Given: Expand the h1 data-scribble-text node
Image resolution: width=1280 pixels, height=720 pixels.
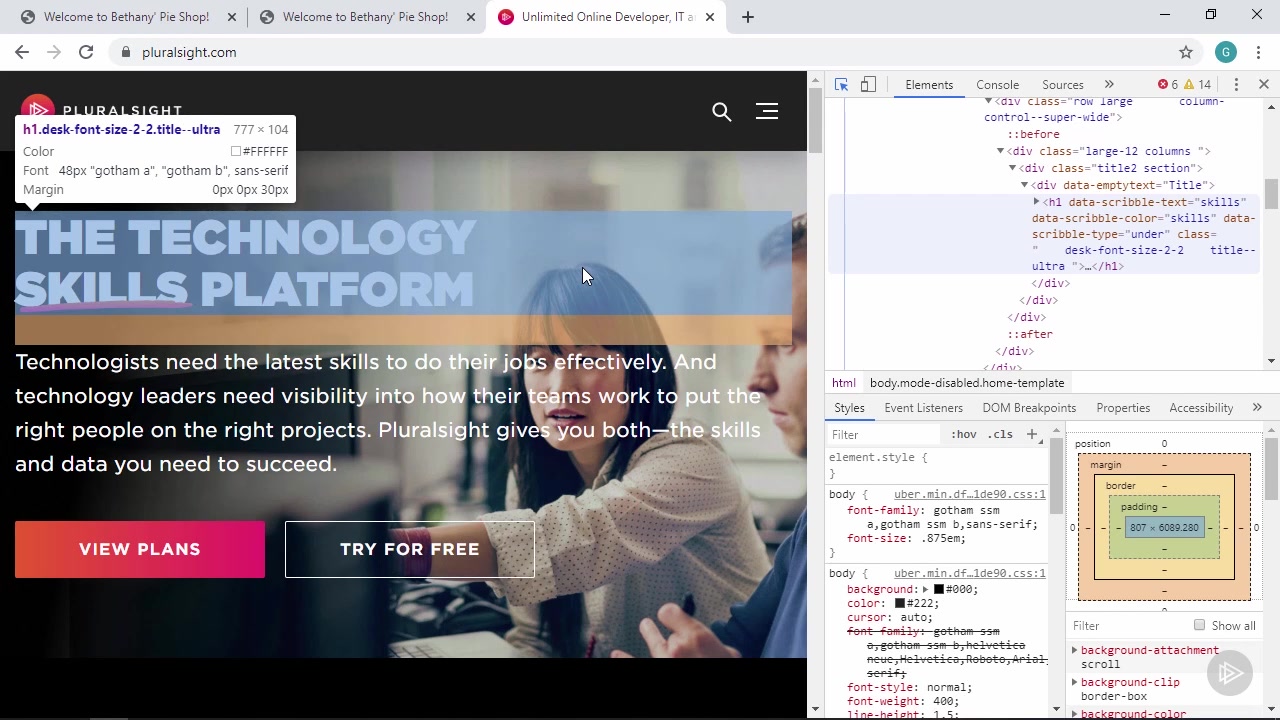Looking at the screenshot, I should click(1036, 202).
